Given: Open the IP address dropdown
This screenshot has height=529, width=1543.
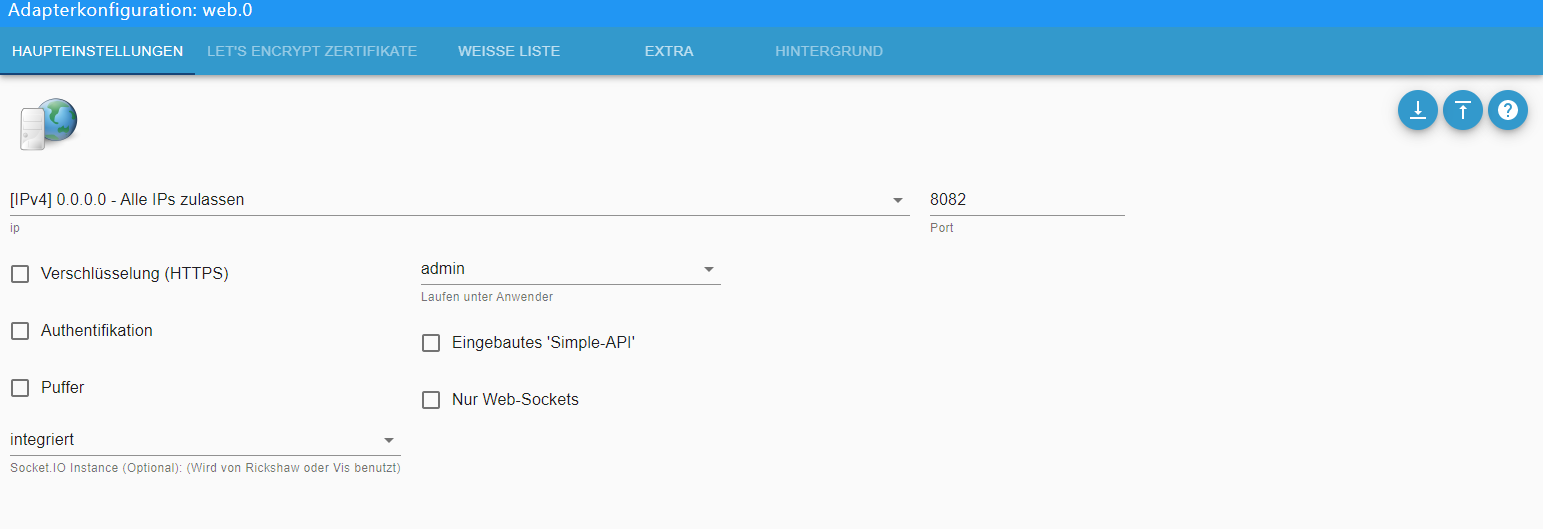Looking at the screenshot, I should (459, 200).
